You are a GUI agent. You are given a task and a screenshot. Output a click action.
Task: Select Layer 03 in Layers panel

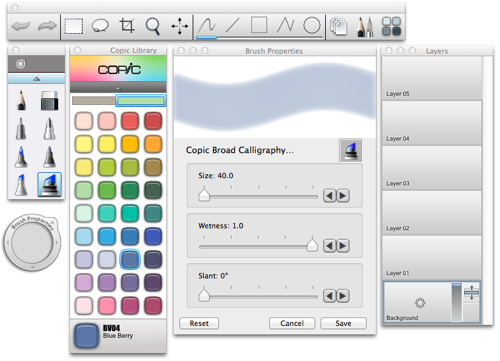coord(432,168)
